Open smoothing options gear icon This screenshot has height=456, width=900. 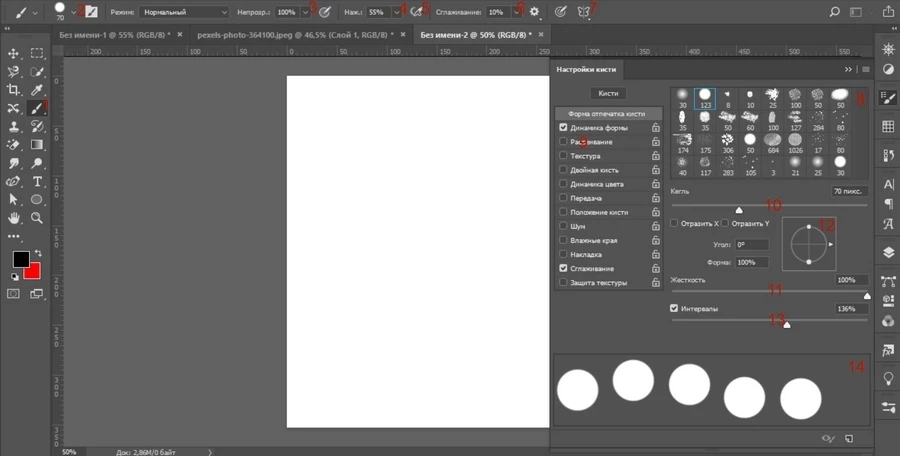pos(535,12)
